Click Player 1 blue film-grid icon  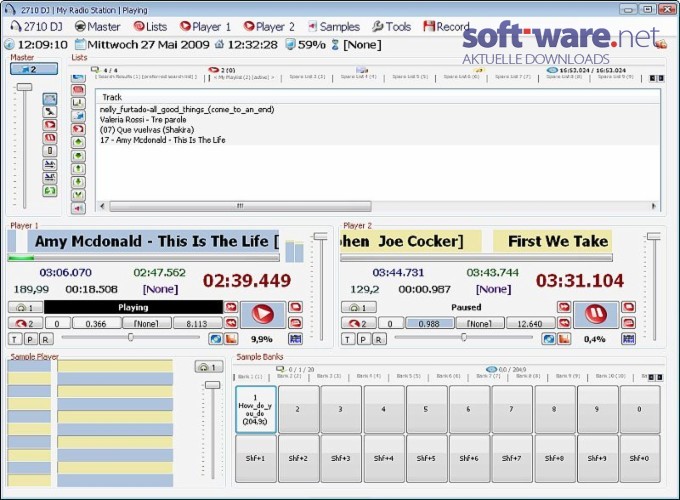coord(295,339)
